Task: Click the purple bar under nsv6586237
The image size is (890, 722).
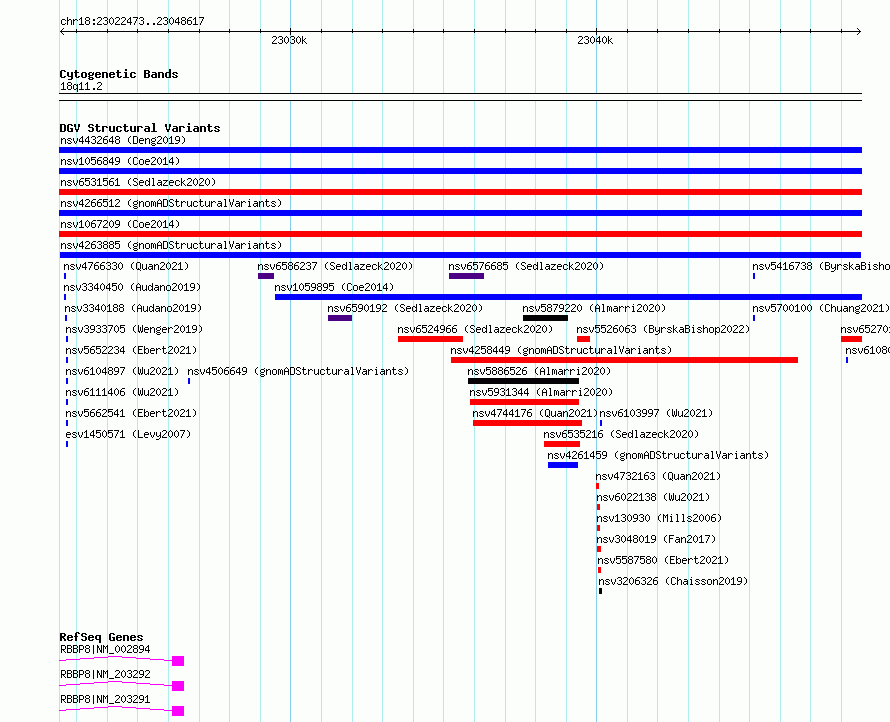Action: point(266,276)
